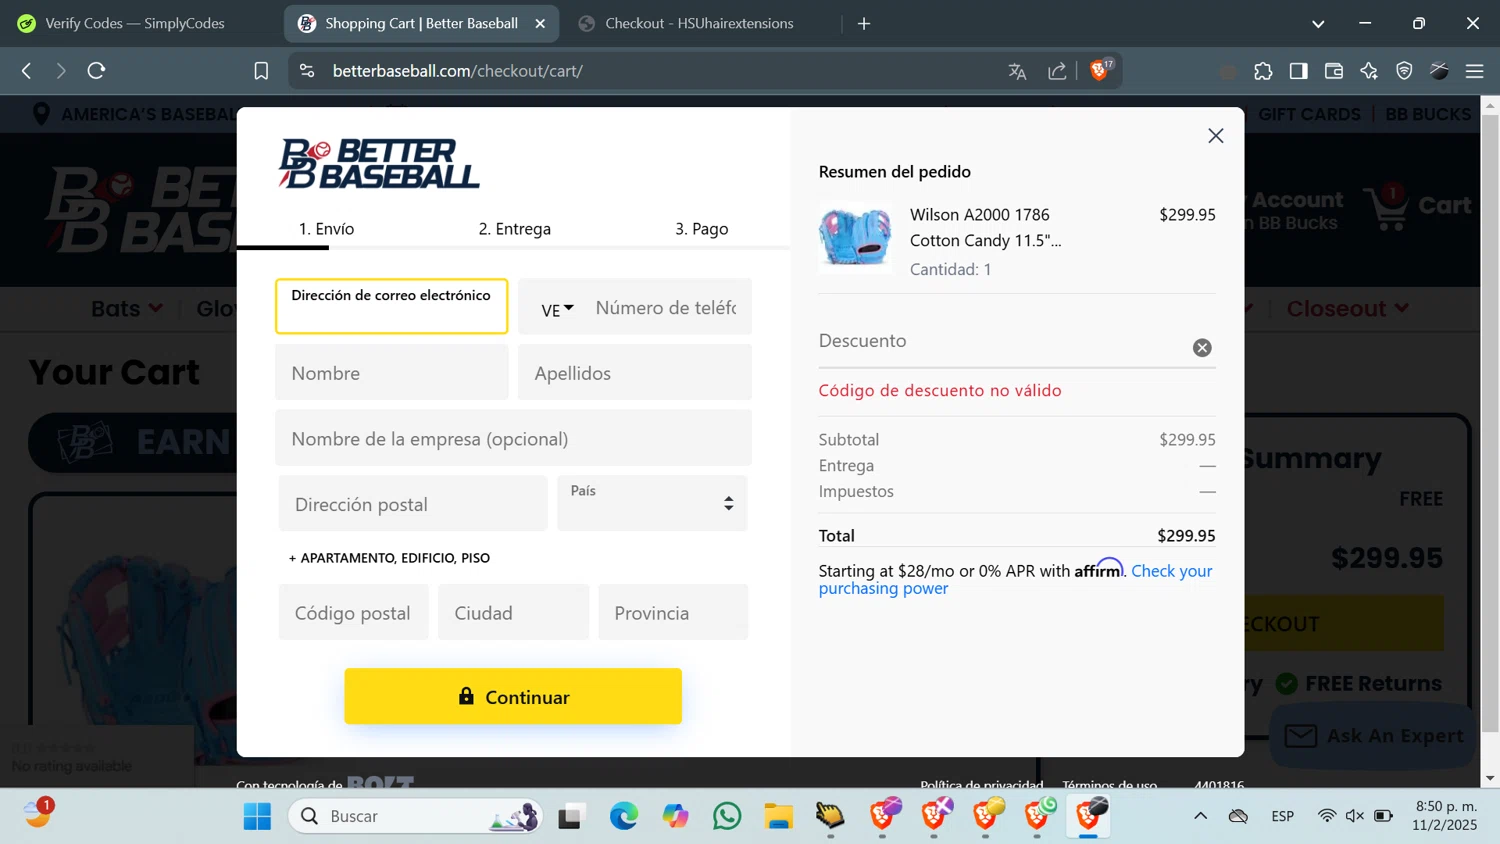Click the Apellidos field
1500x844 pixels.
tap(634, 373)
